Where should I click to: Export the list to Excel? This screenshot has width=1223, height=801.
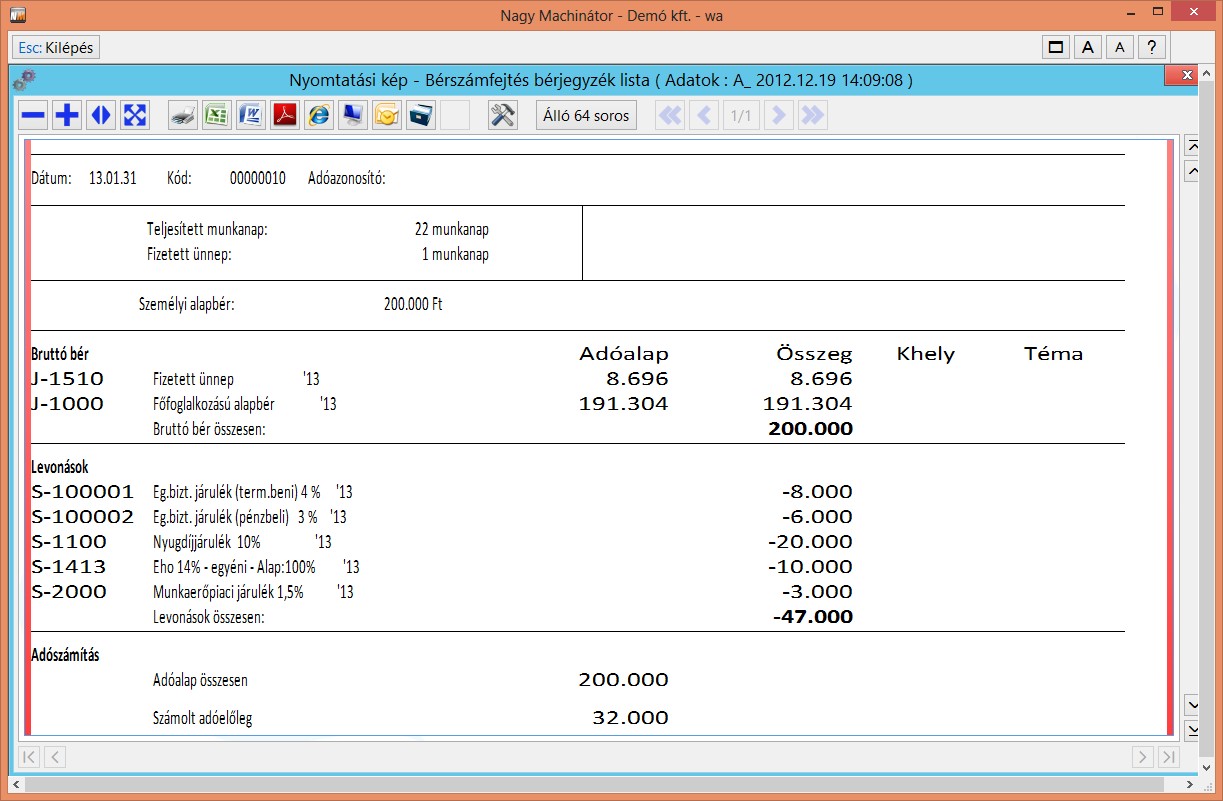tap(216, 116)
